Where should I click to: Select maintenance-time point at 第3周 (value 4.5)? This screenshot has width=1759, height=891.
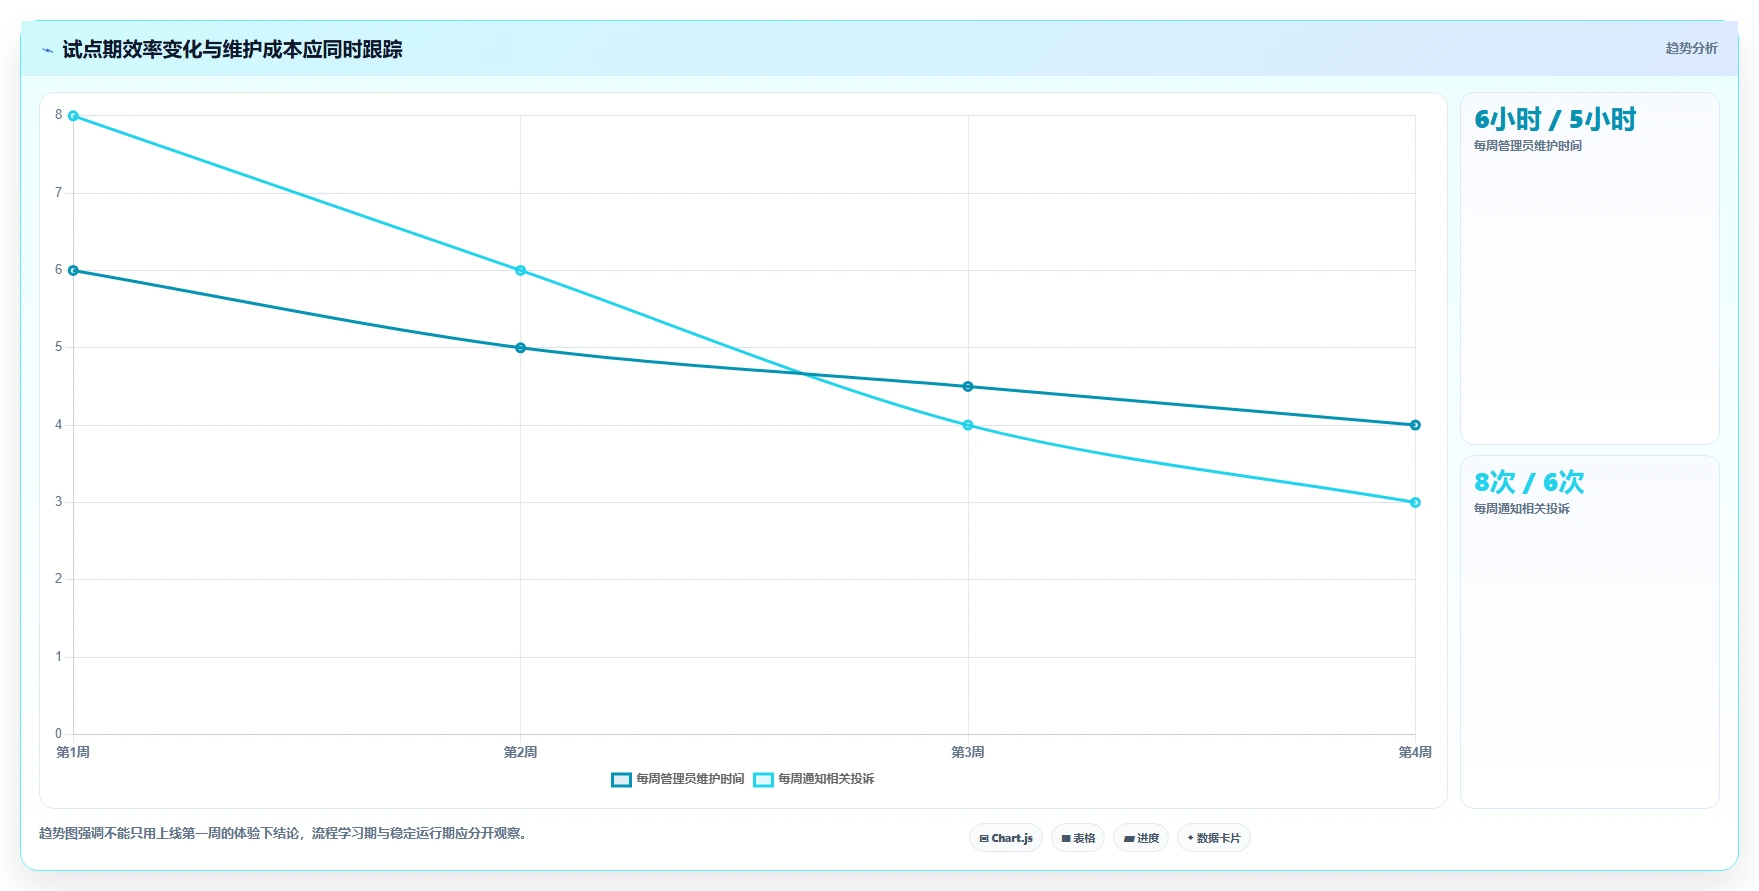point(968,387)
